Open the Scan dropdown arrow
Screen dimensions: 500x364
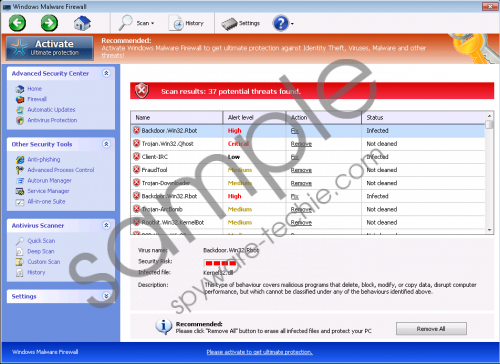point(153,23)
